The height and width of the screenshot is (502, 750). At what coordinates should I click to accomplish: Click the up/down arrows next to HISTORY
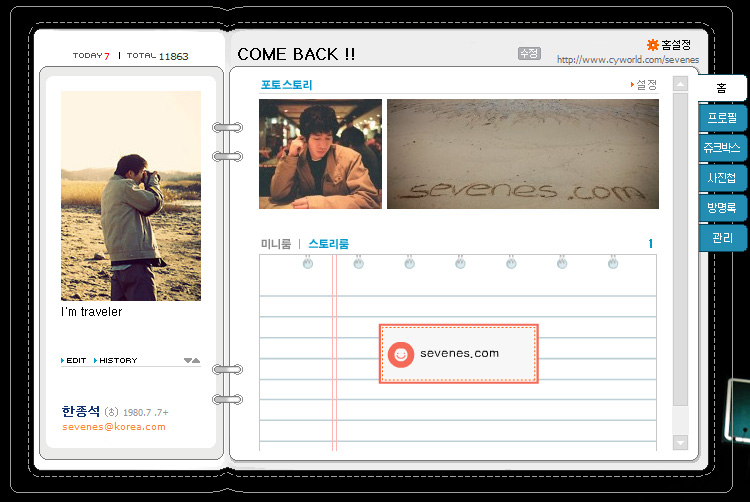click(x=192, y=360)
